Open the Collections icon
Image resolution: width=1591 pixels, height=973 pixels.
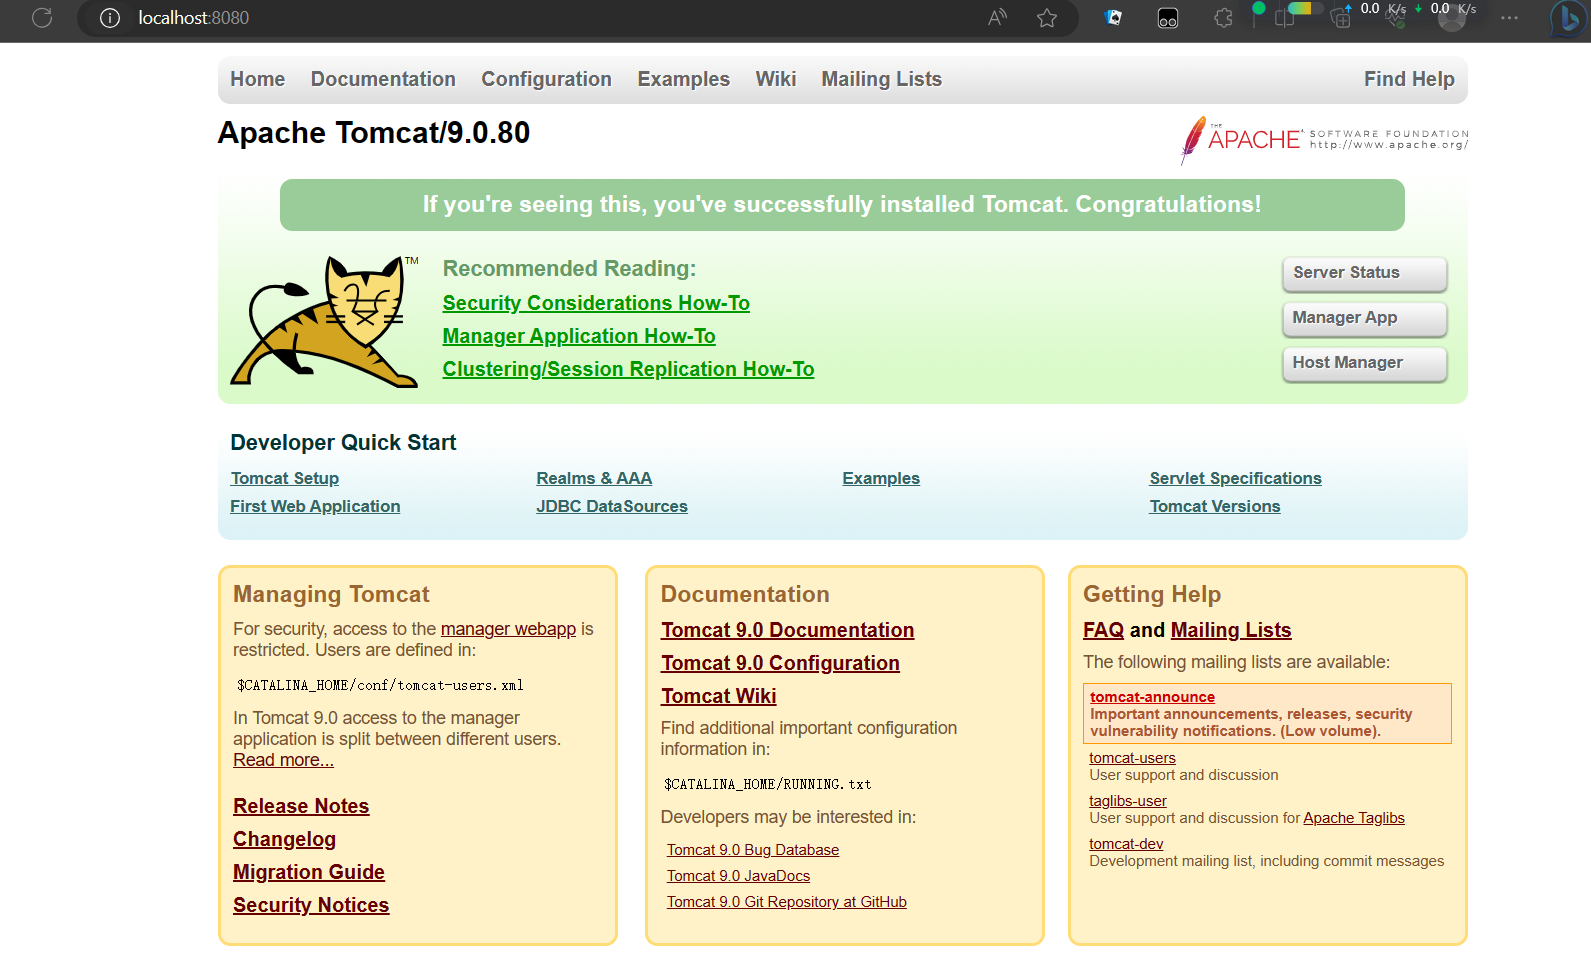pos(1340,18)
